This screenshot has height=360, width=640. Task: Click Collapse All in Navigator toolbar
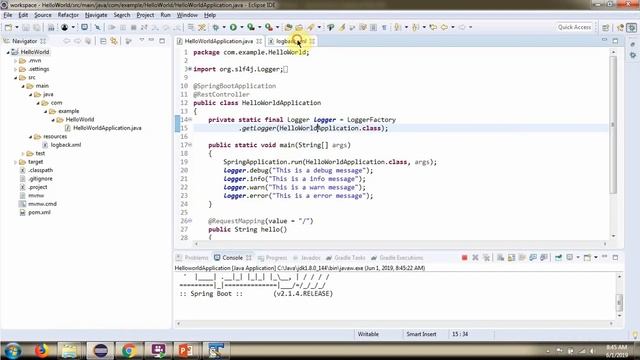103,41
